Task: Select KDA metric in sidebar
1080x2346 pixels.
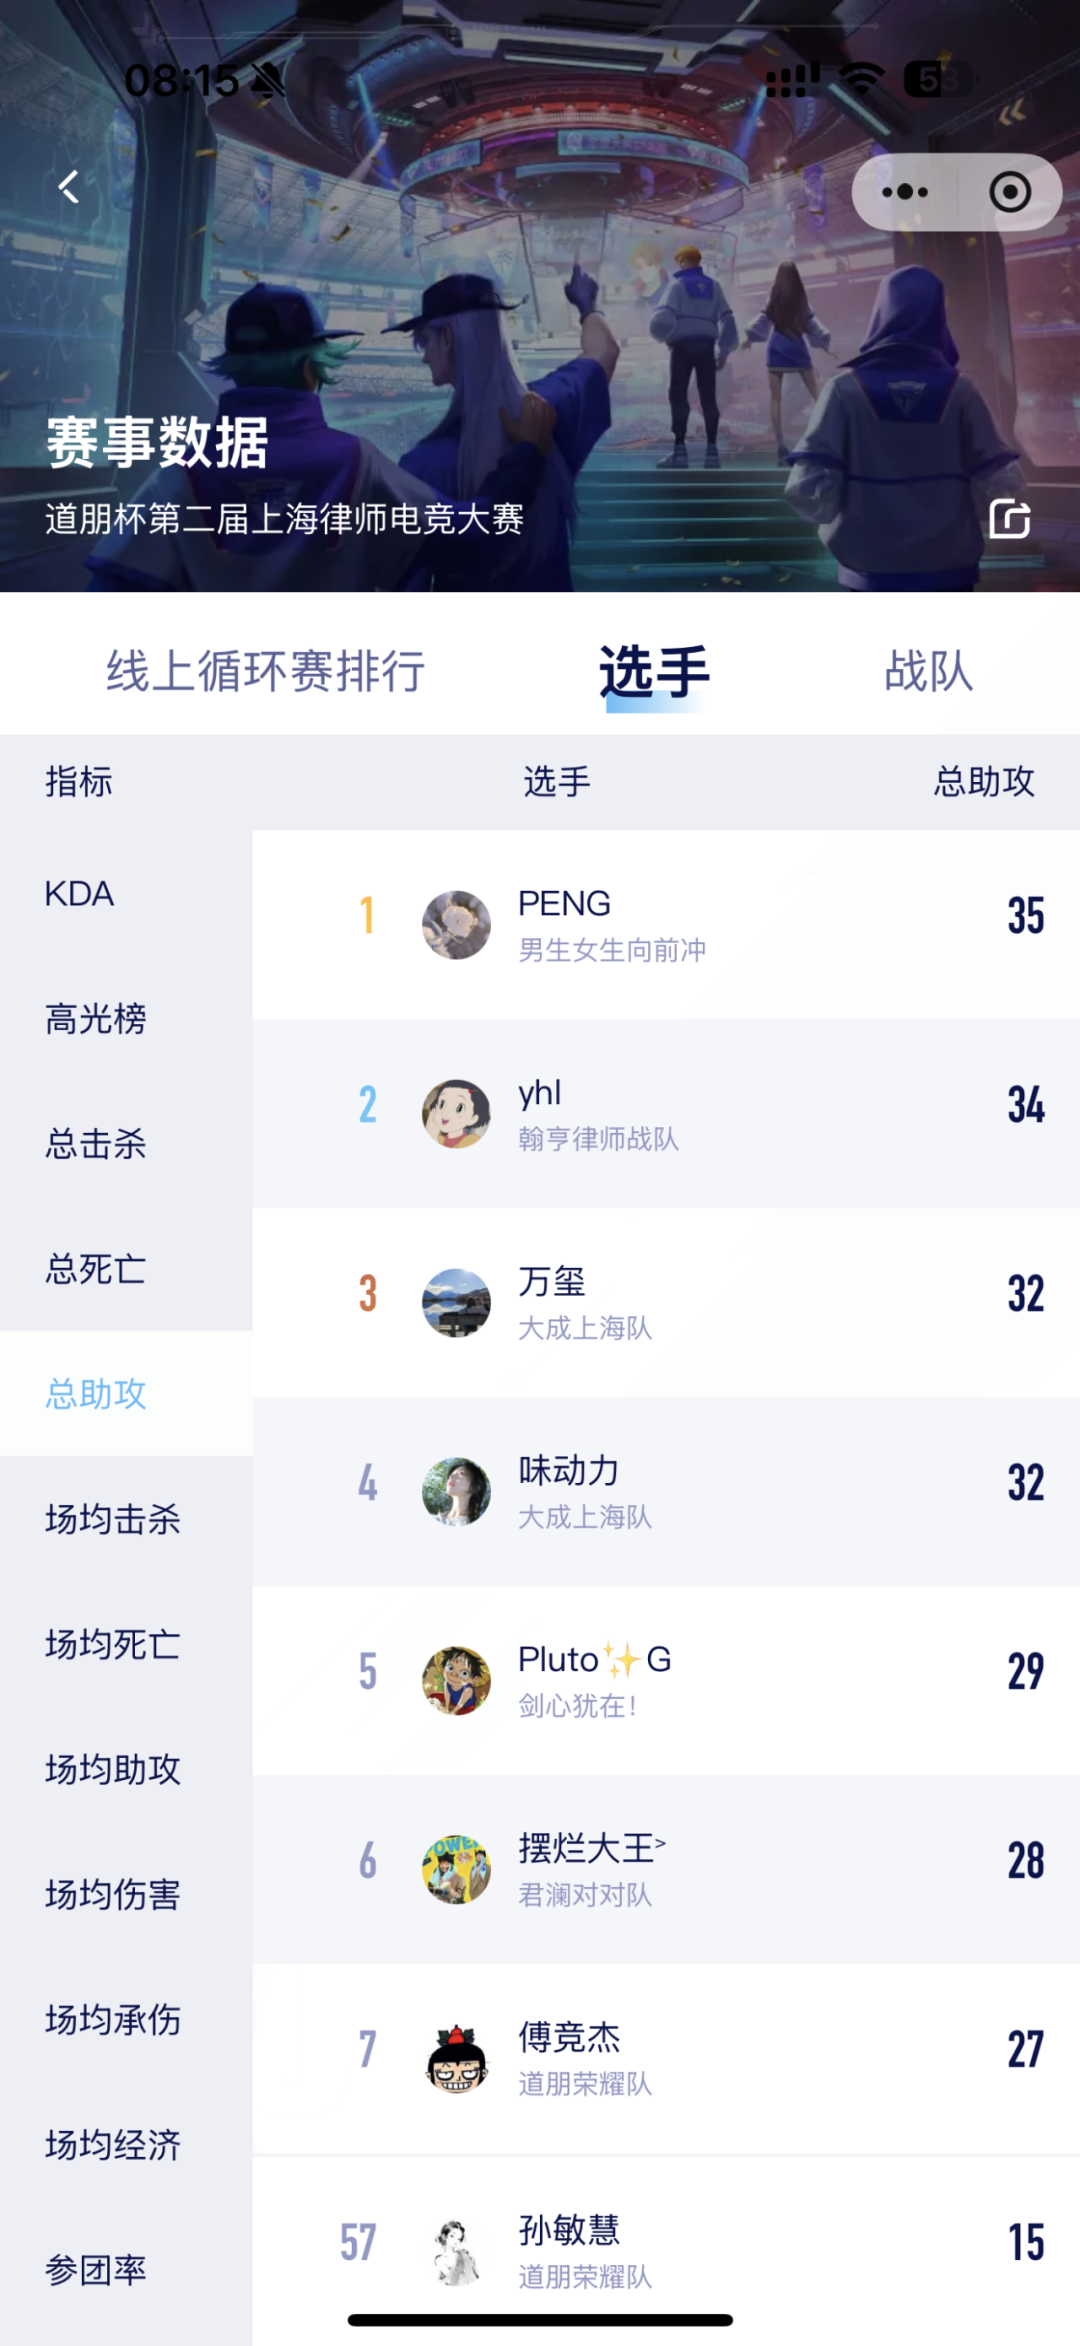Action: 80,894
